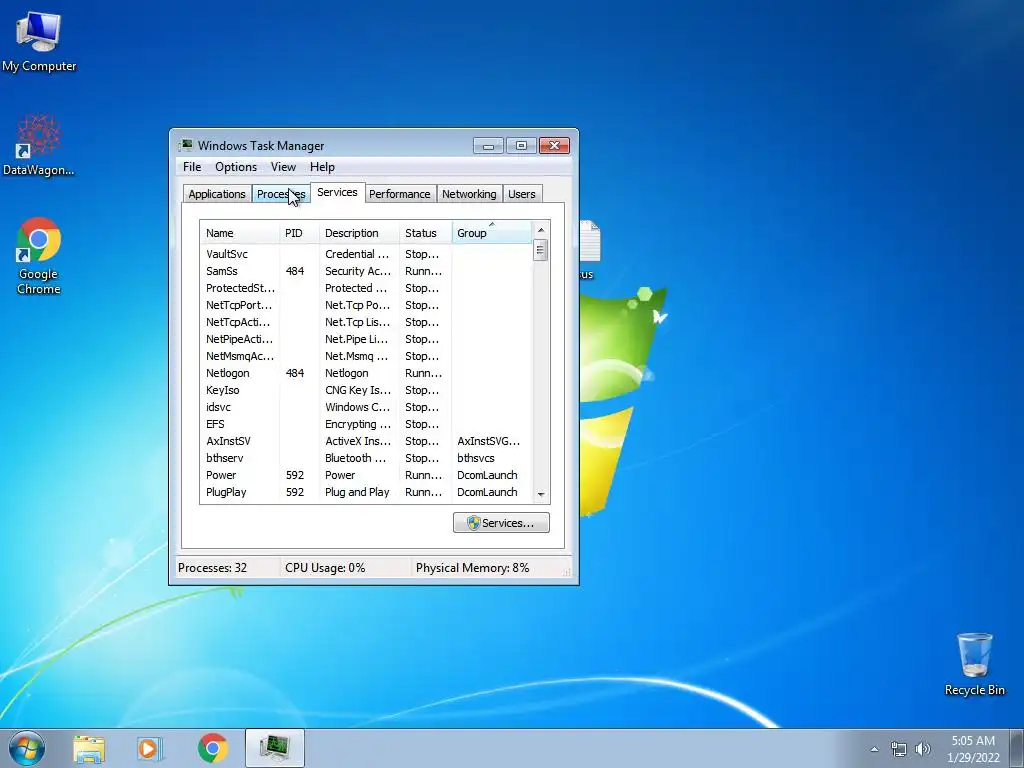The height and width of the screenshot is (768, 1024).
Task: Select the NetPipeActi... service row
Action: click(366, 339)
